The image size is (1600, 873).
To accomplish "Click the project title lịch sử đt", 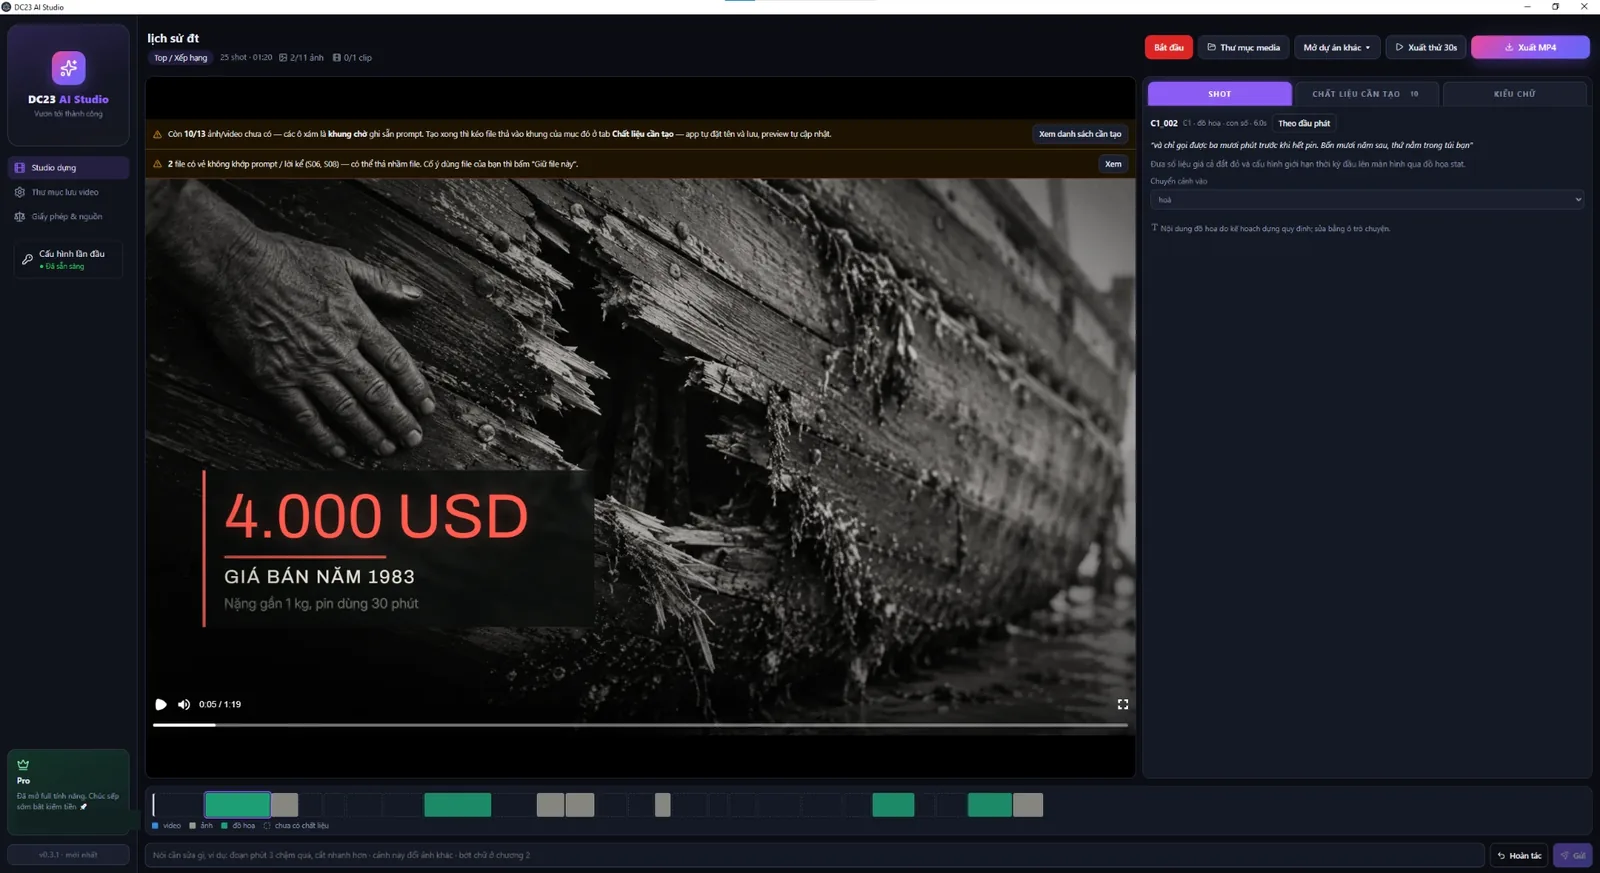I will 173,38.
